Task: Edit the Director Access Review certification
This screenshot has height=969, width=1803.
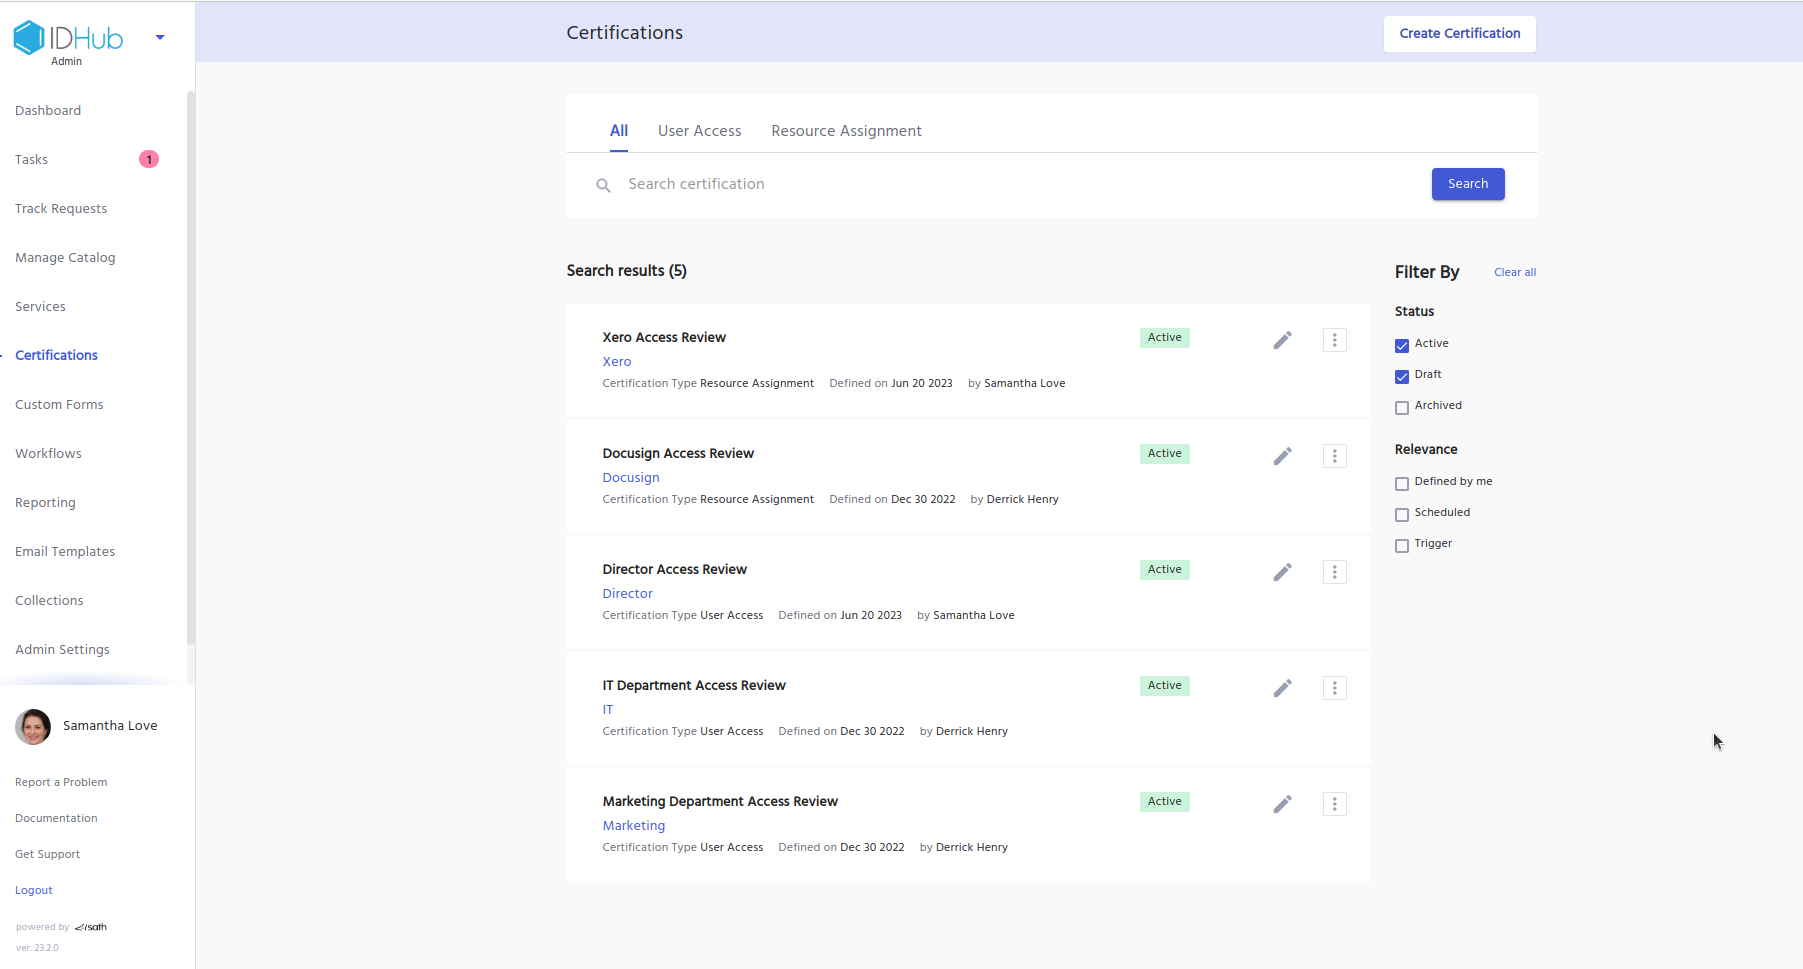Action: 1282,572
